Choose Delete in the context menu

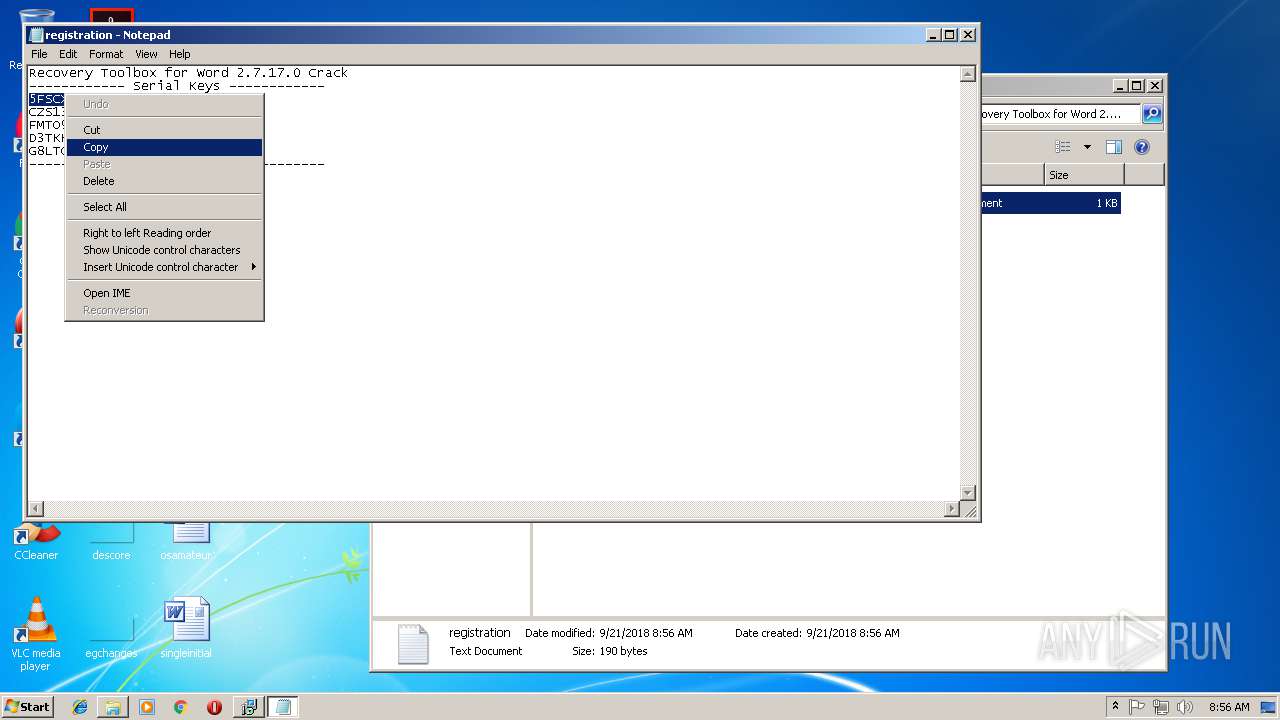[x=164, y=181]
